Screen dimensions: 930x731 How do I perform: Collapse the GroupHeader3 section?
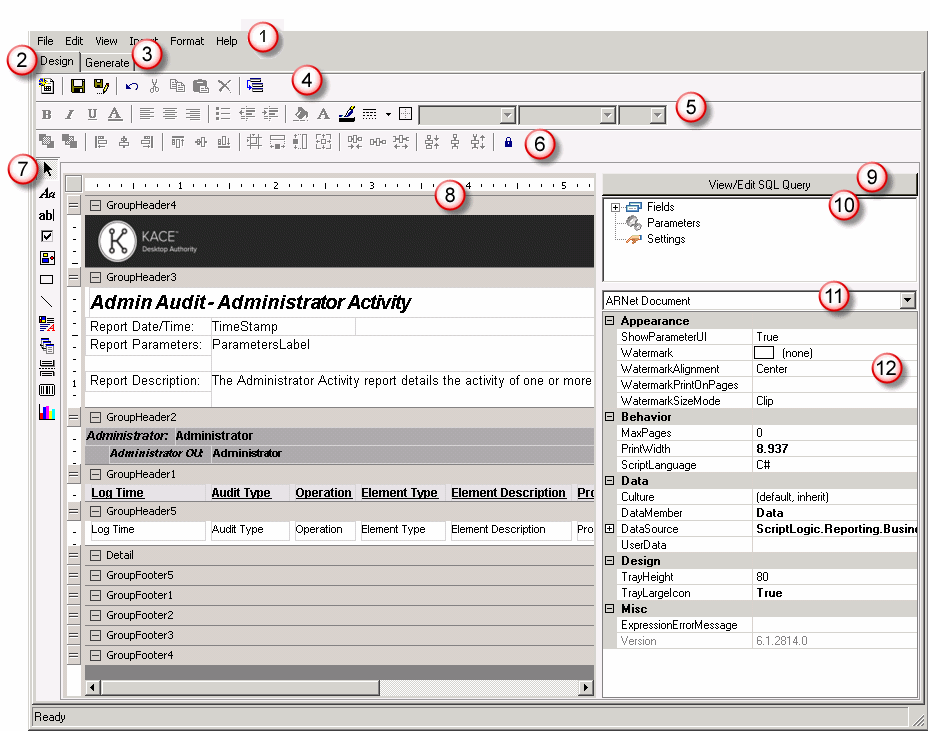point(95,277)
